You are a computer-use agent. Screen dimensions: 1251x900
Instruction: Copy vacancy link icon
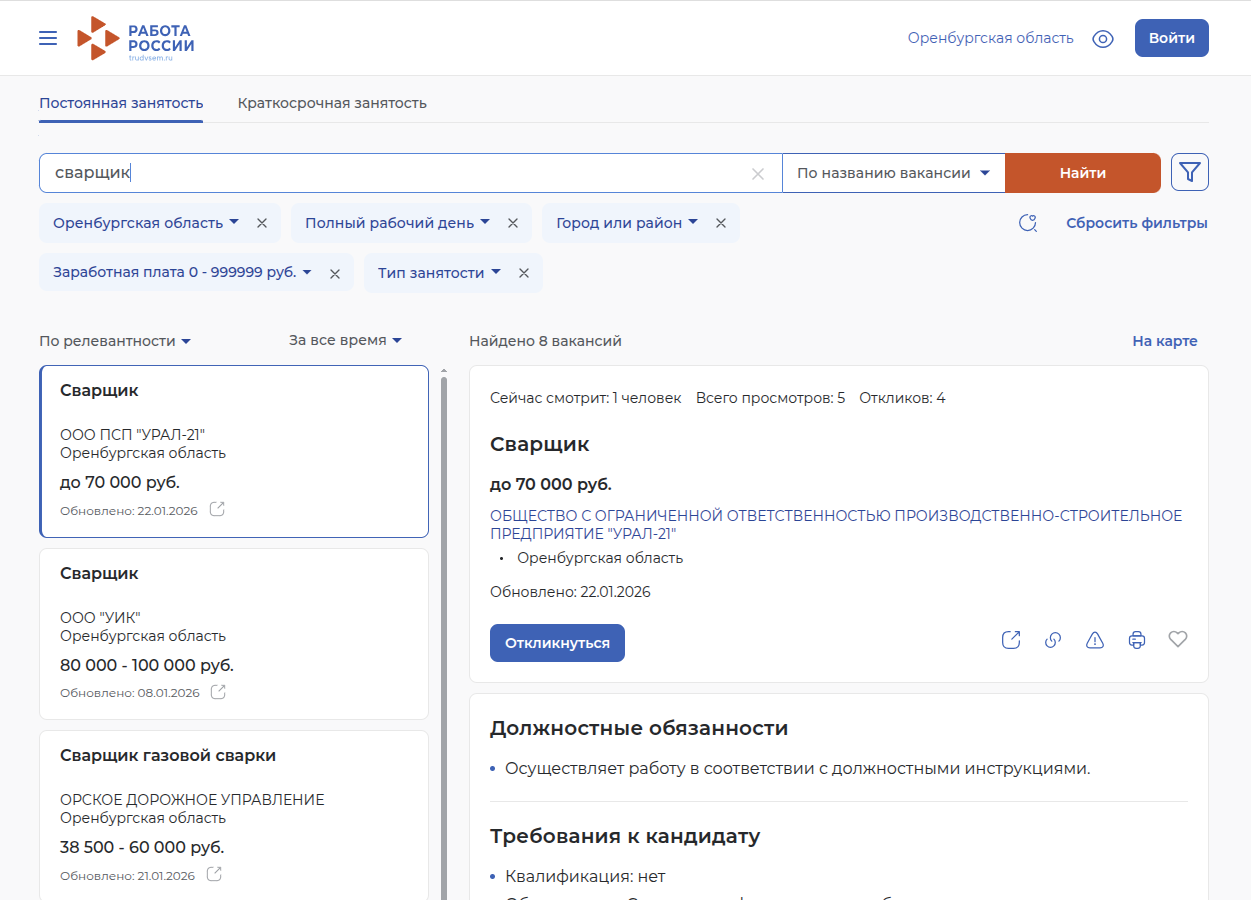(1053, 640)
